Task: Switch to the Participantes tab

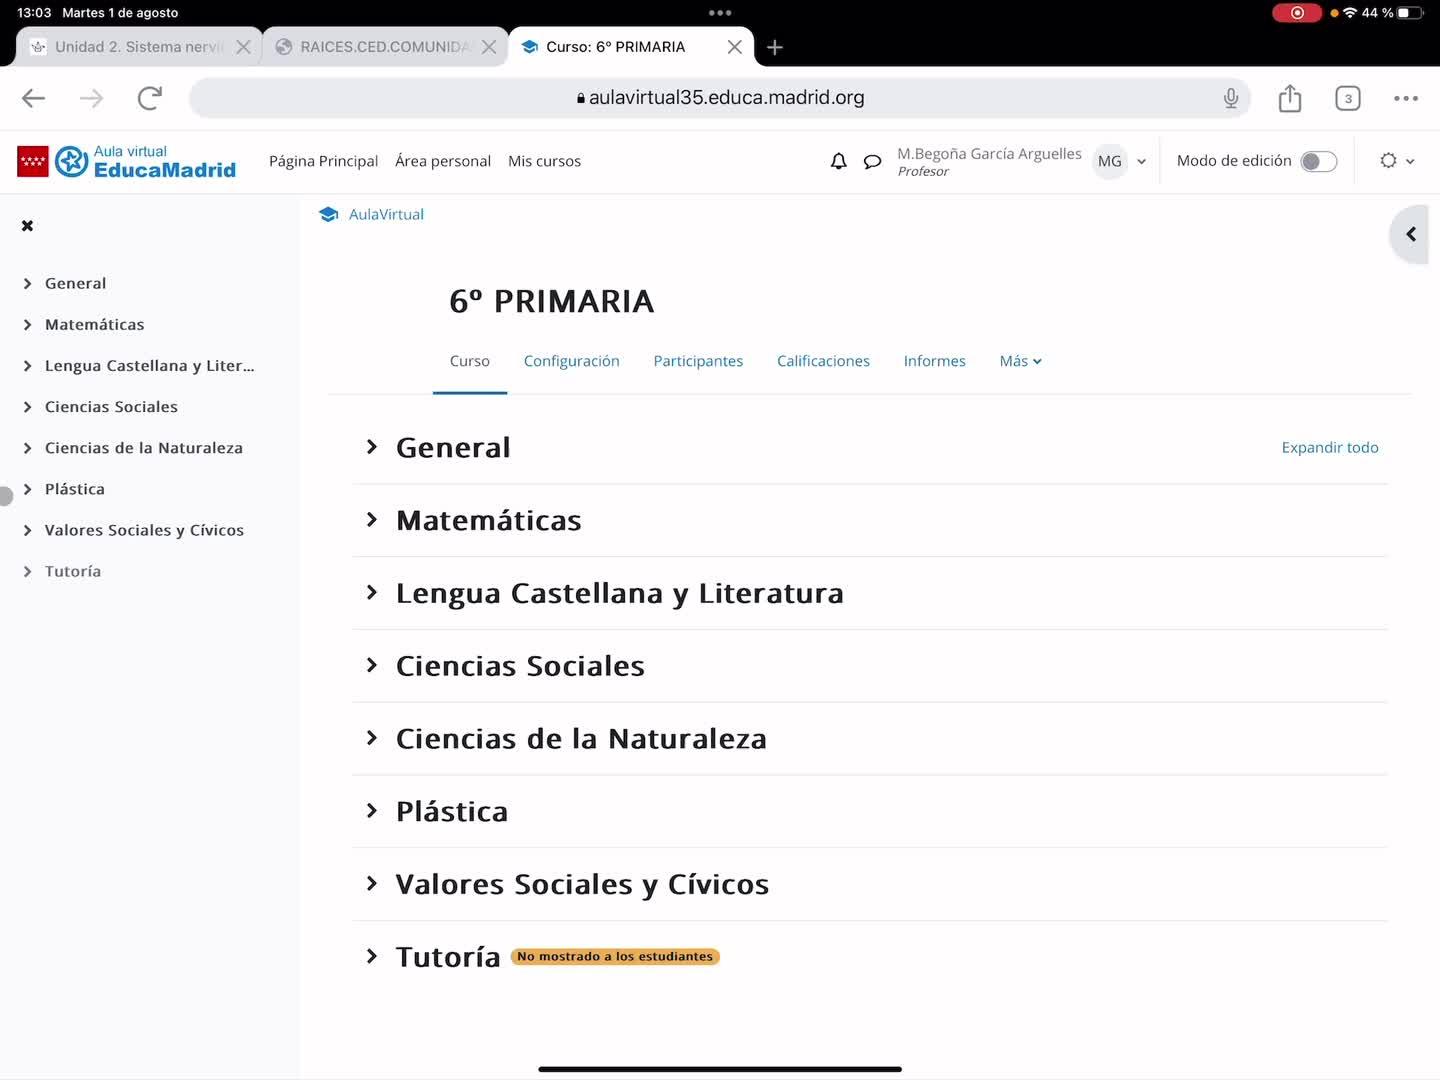Action: point(698,361)
